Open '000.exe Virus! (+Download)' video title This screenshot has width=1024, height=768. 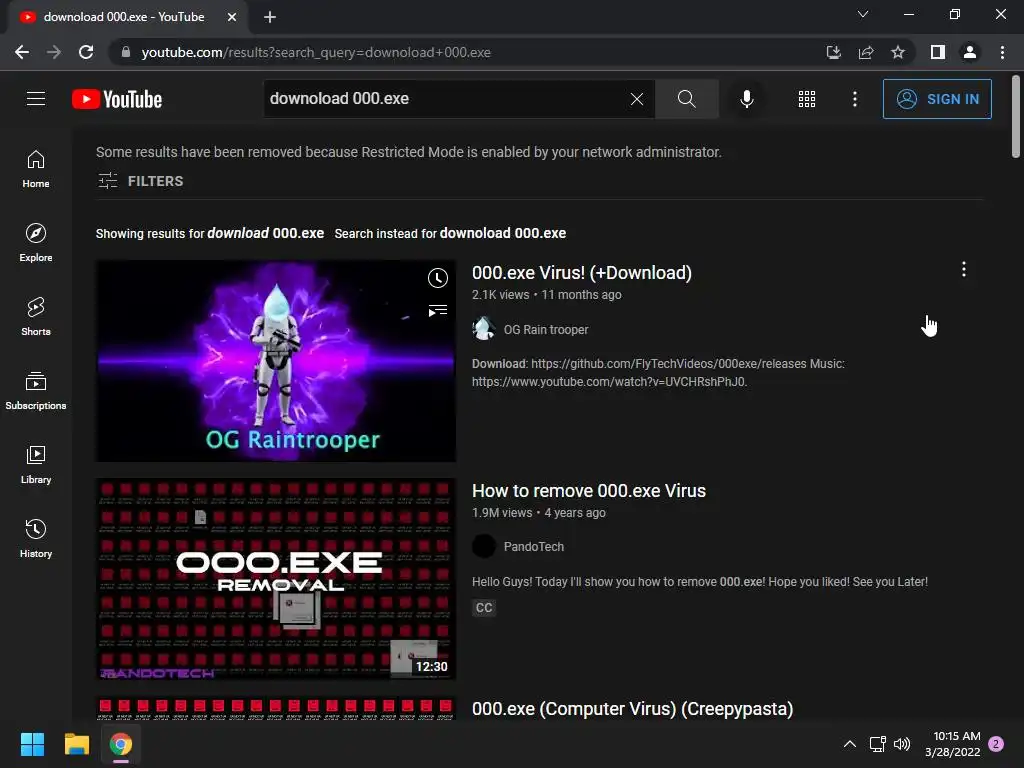coord(582,273)
